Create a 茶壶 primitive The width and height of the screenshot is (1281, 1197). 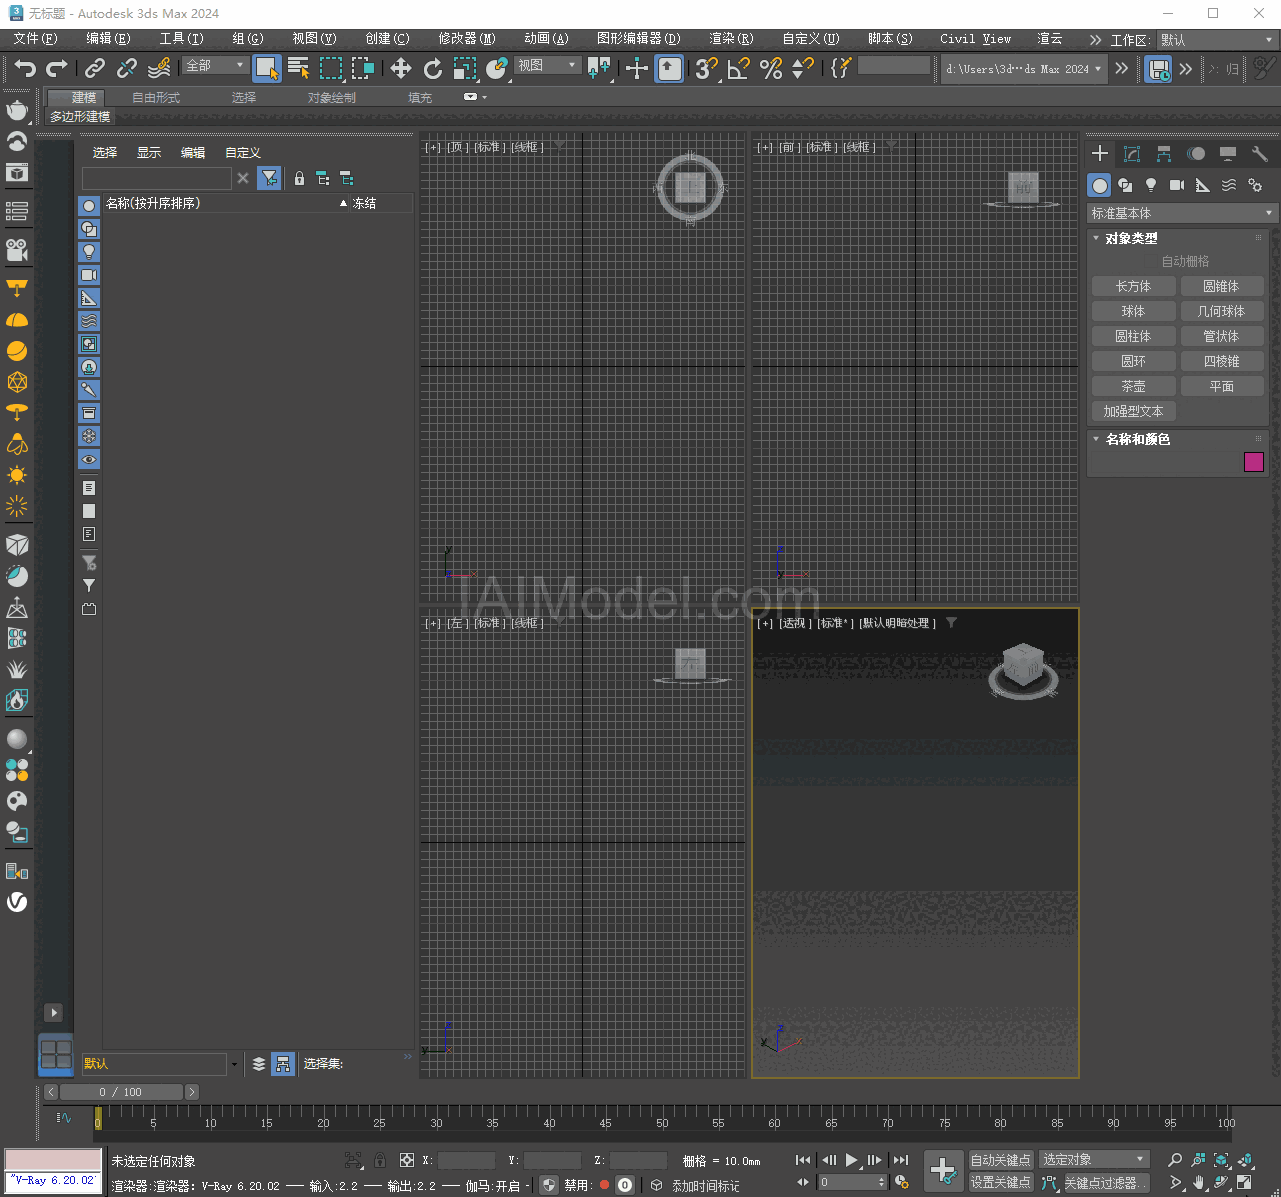point(1133,386)
